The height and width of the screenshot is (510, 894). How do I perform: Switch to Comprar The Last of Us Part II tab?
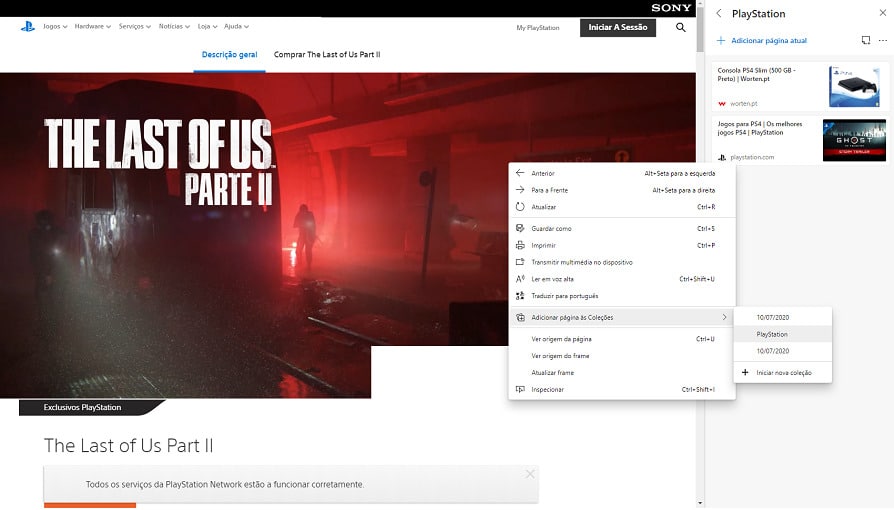[327, 55]
